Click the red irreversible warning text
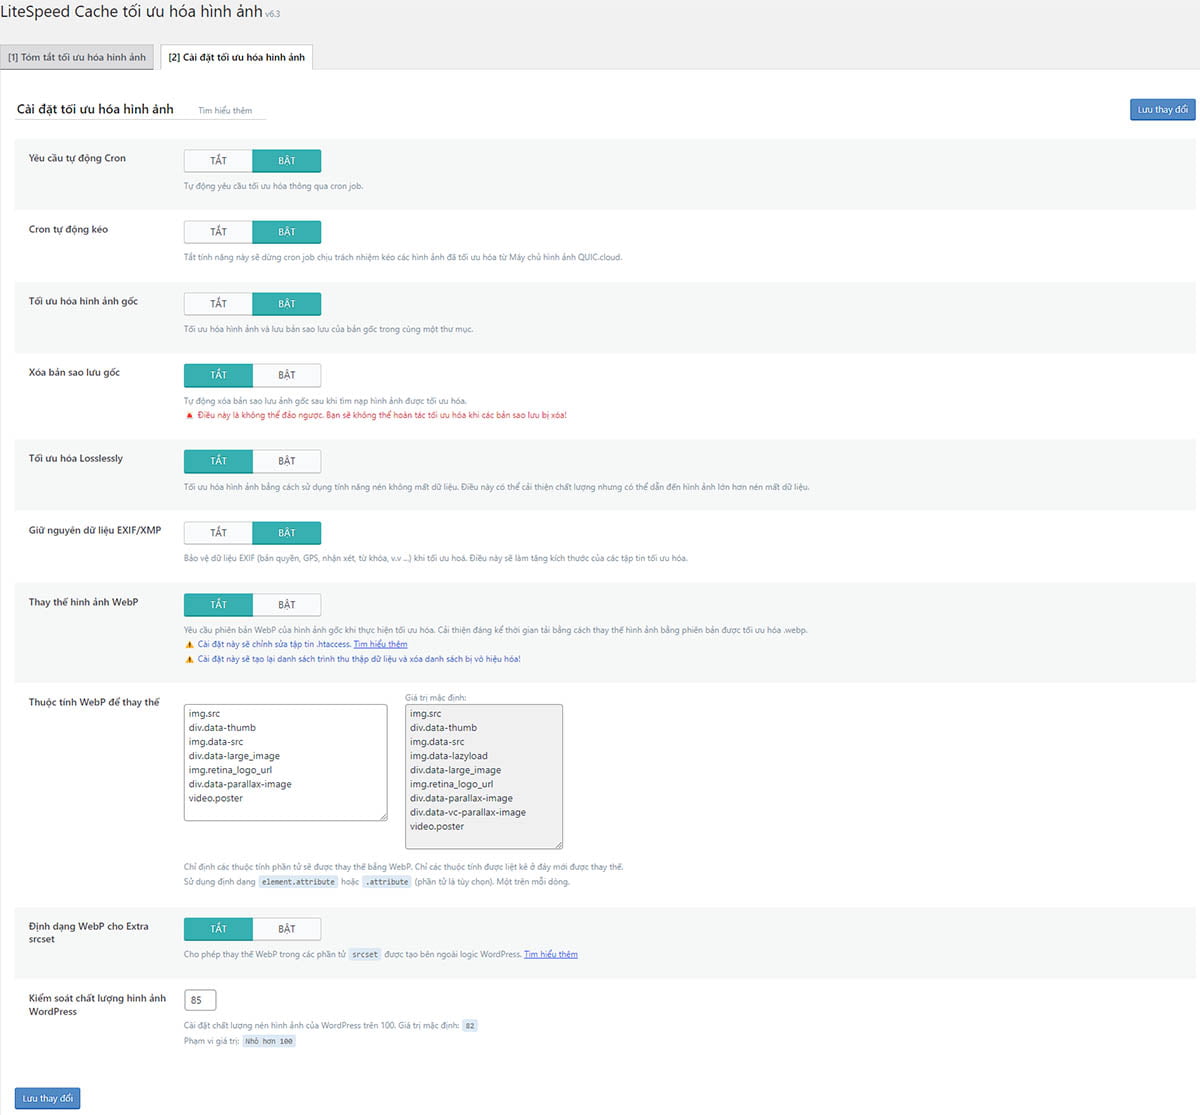The image size is (1200, 1115). click(x=382, y=415)
